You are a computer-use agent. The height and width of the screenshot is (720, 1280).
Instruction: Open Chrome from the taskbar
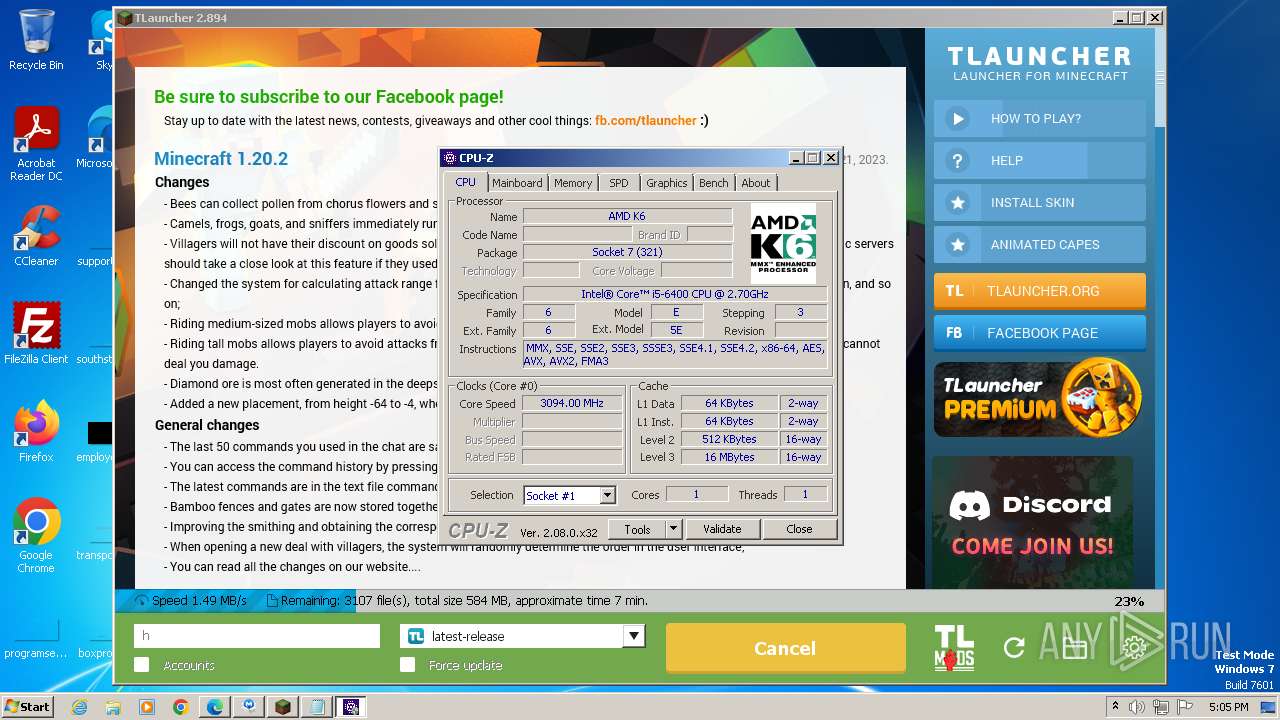tap(180, 707)
